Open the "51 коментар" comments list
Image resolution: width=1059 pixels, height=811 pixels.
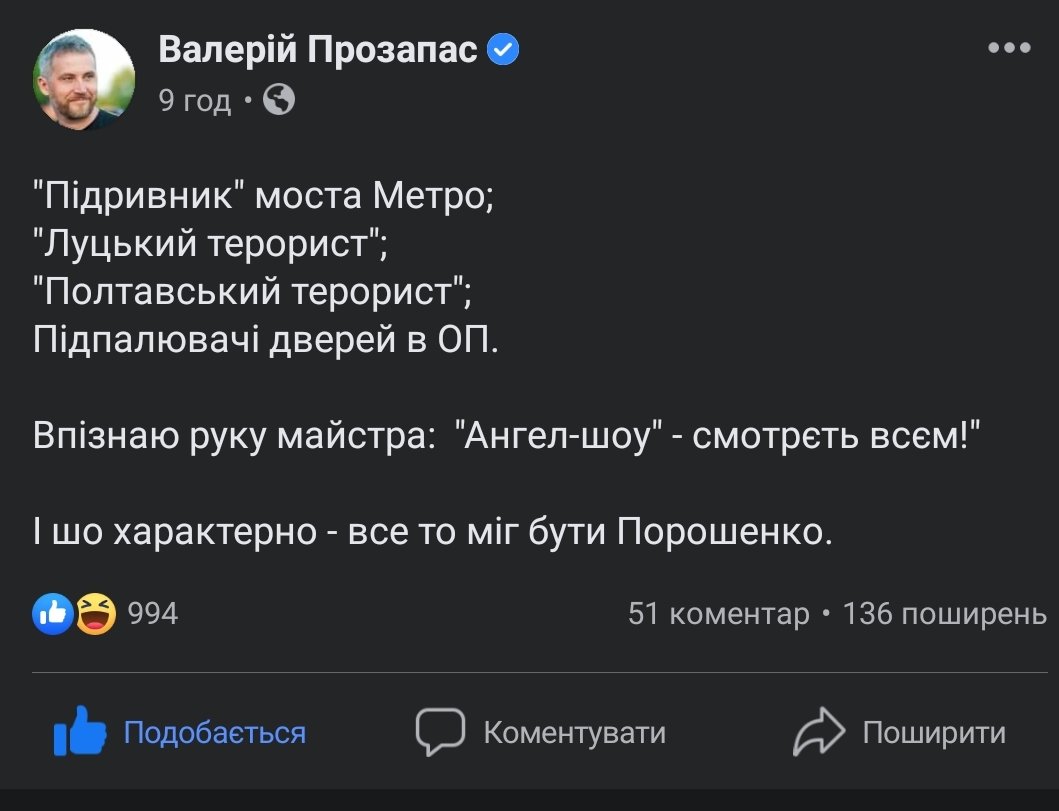pos(718,613)
